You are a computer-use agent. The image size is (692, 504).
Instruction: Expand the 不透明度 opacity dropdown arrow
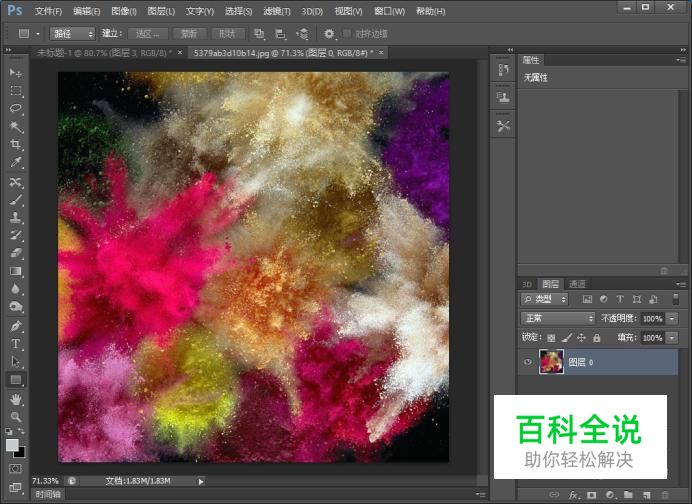click(x=672, y=318)
